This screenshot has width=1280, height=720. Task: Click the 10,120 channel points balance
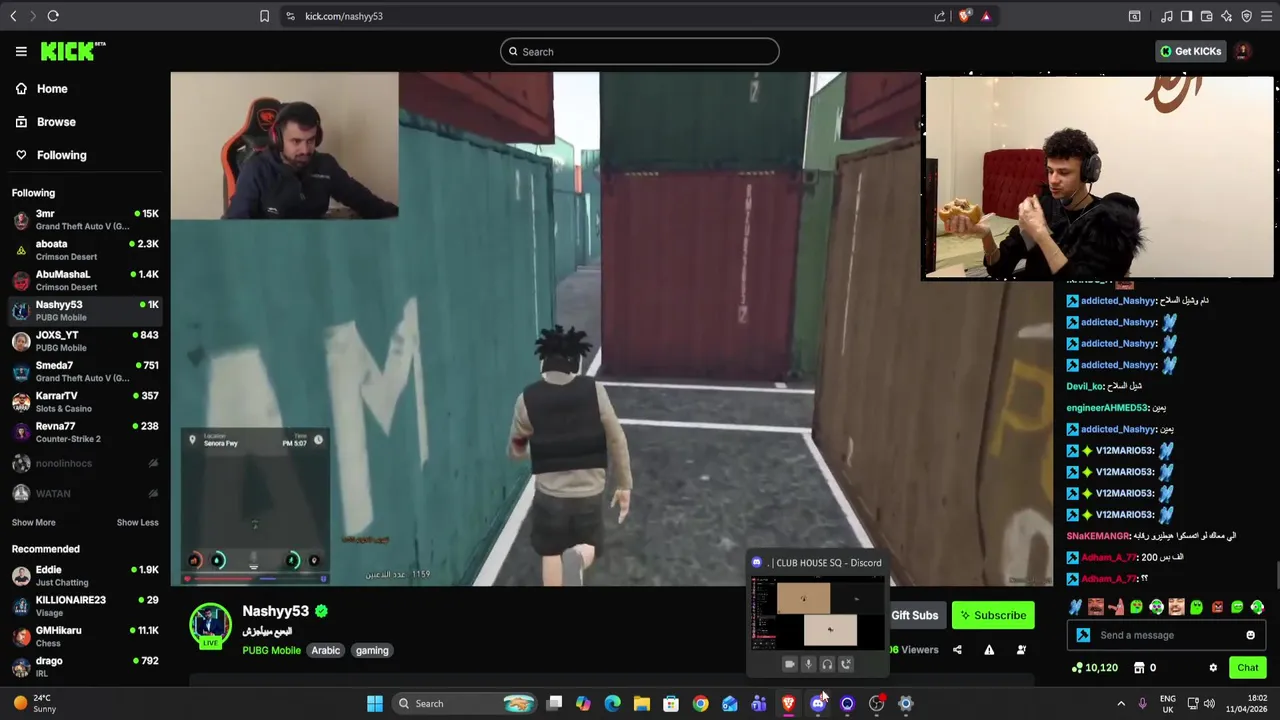1095,668
